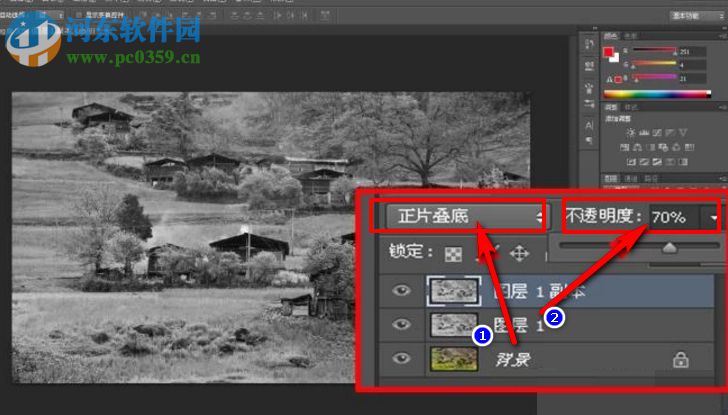
Task: Add an Invert adjustment icon
Action: (x=631, y=162)
